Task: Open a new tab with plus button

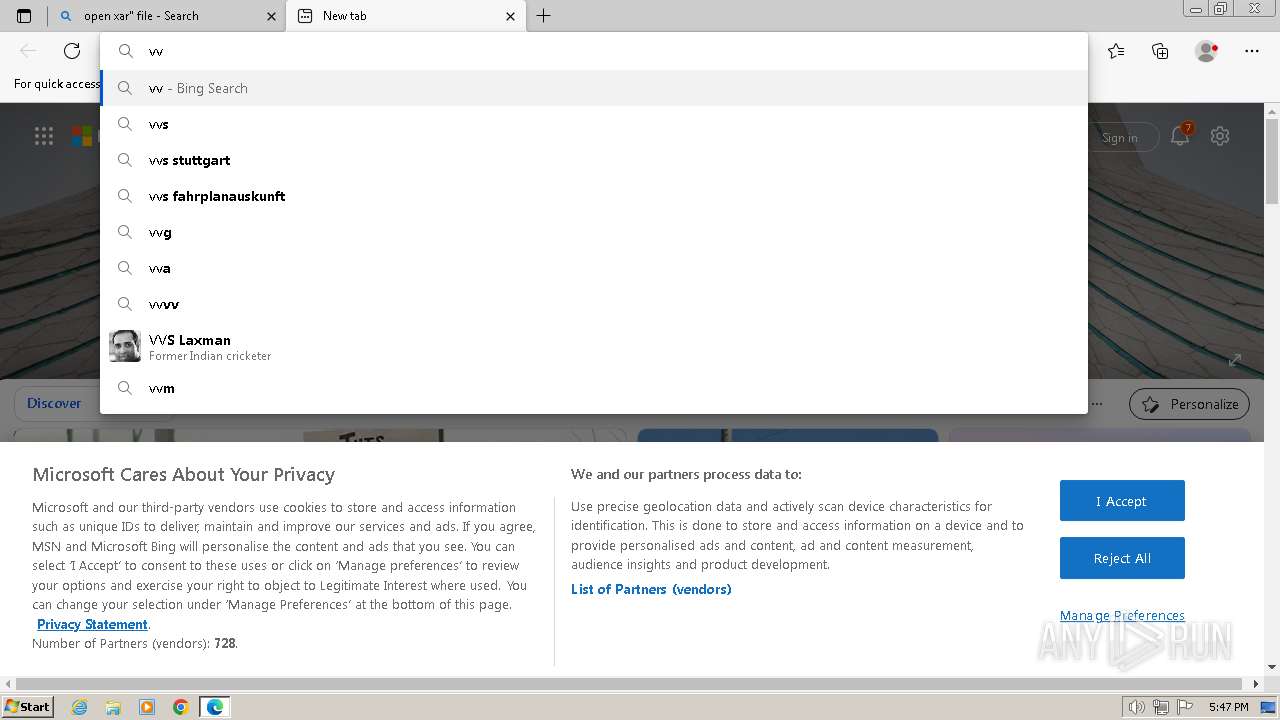Action: click(x=543, y=16)
